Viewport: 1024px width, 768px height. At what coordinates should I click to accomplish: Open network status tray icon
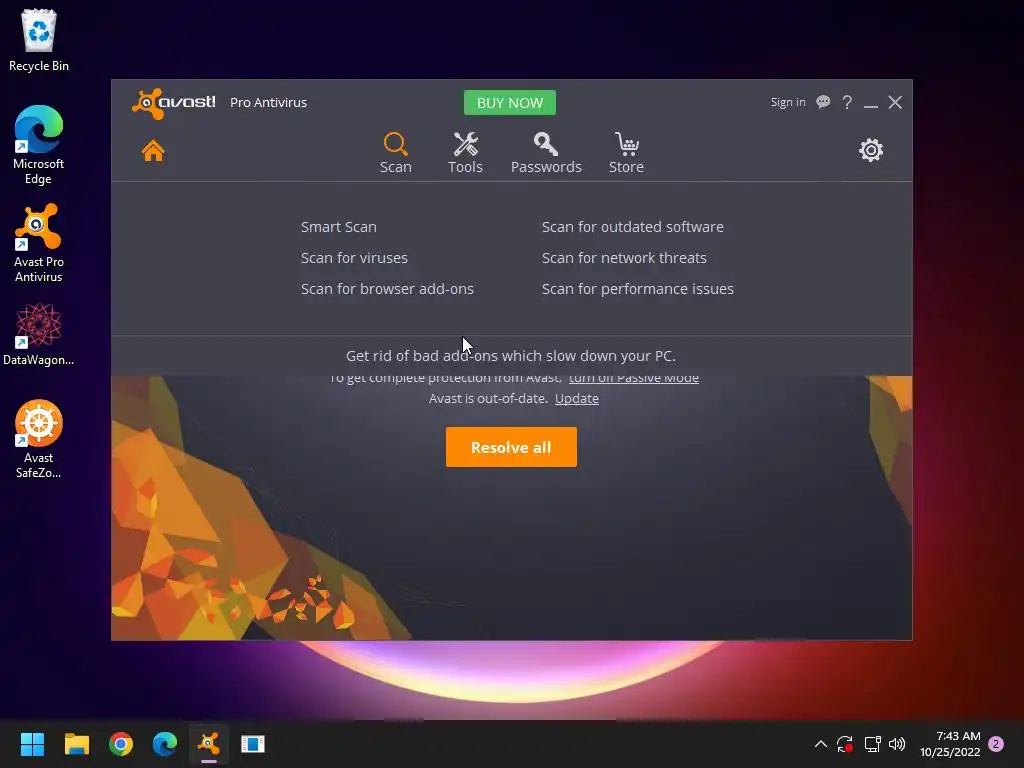point(872,744)
